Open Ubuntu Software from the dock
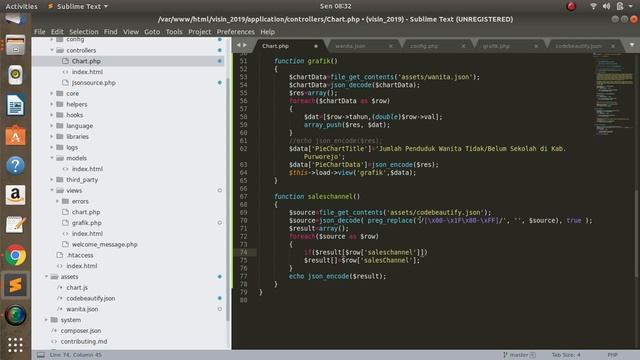This screenshot has height=360, width=640. click(x=16, y=136)
